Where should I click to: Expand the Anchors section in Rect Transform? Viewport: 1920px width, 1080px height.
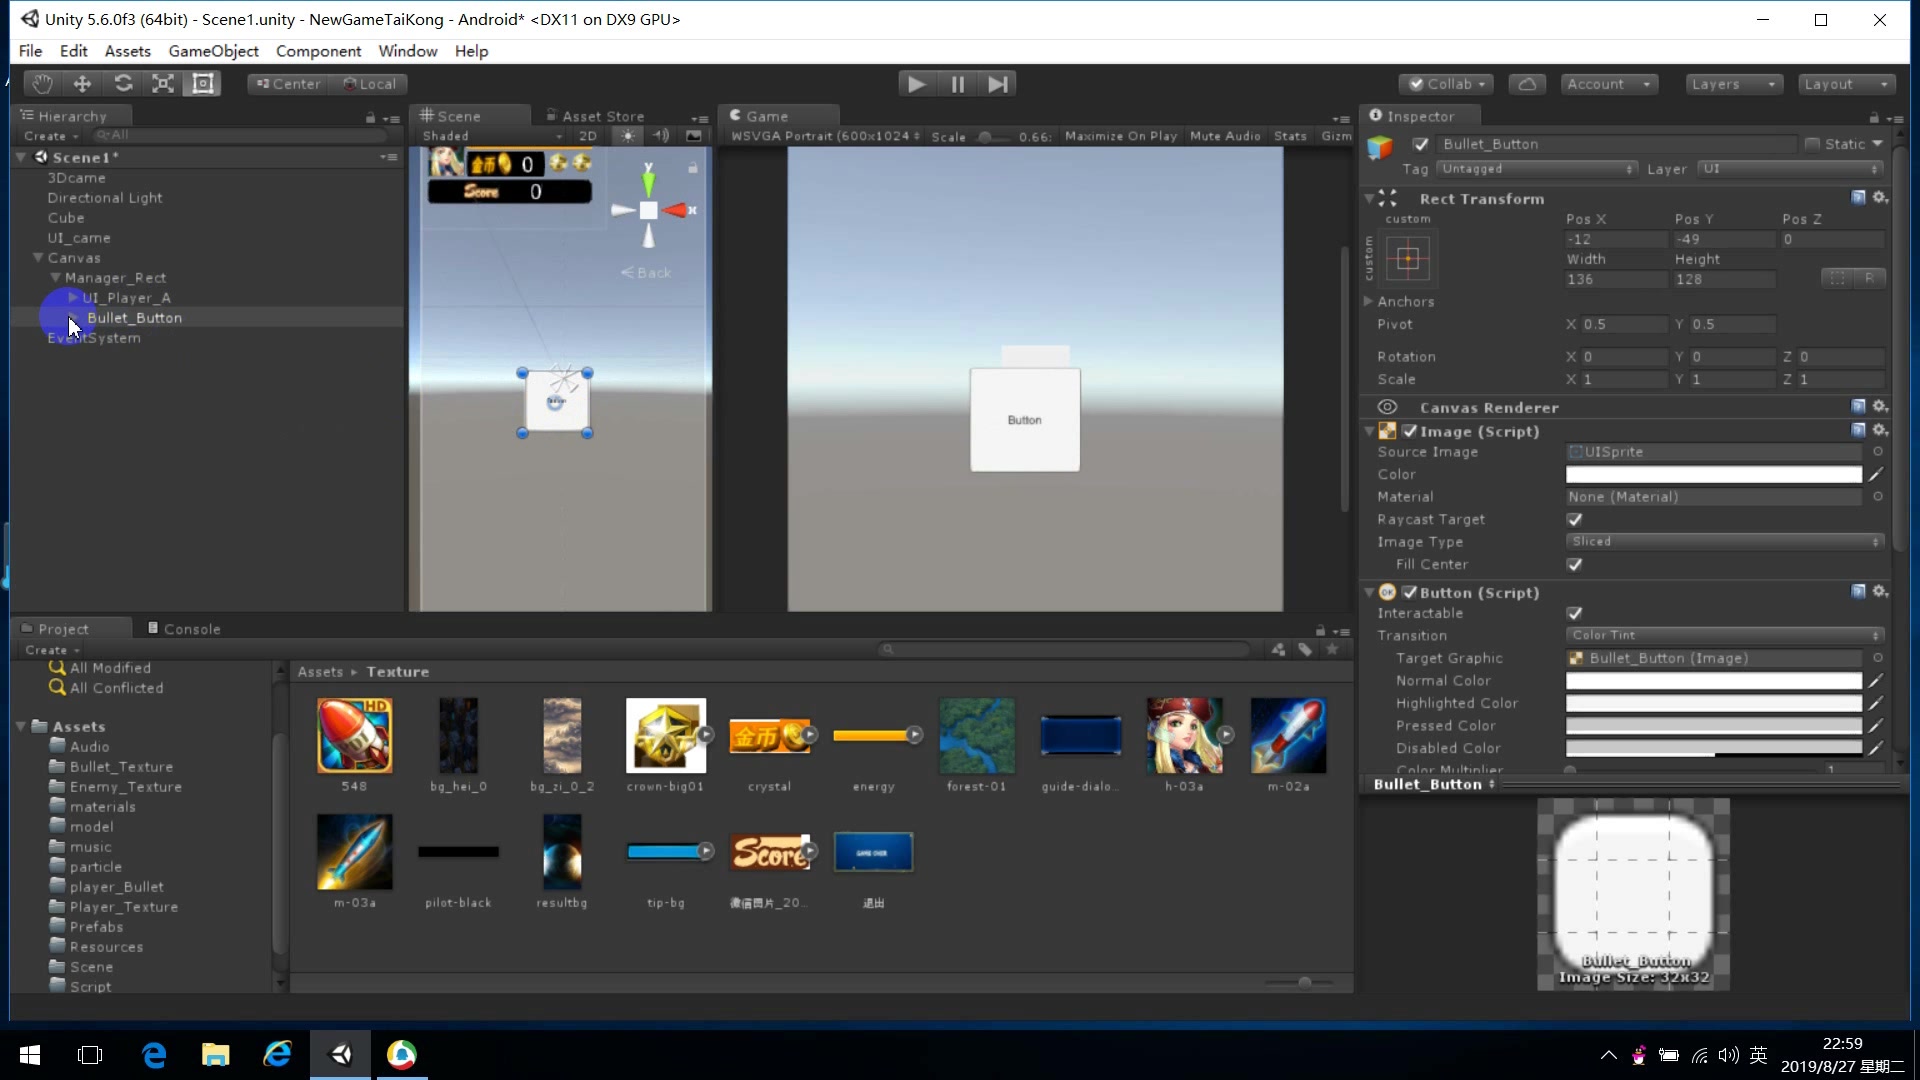point(1369,301)
